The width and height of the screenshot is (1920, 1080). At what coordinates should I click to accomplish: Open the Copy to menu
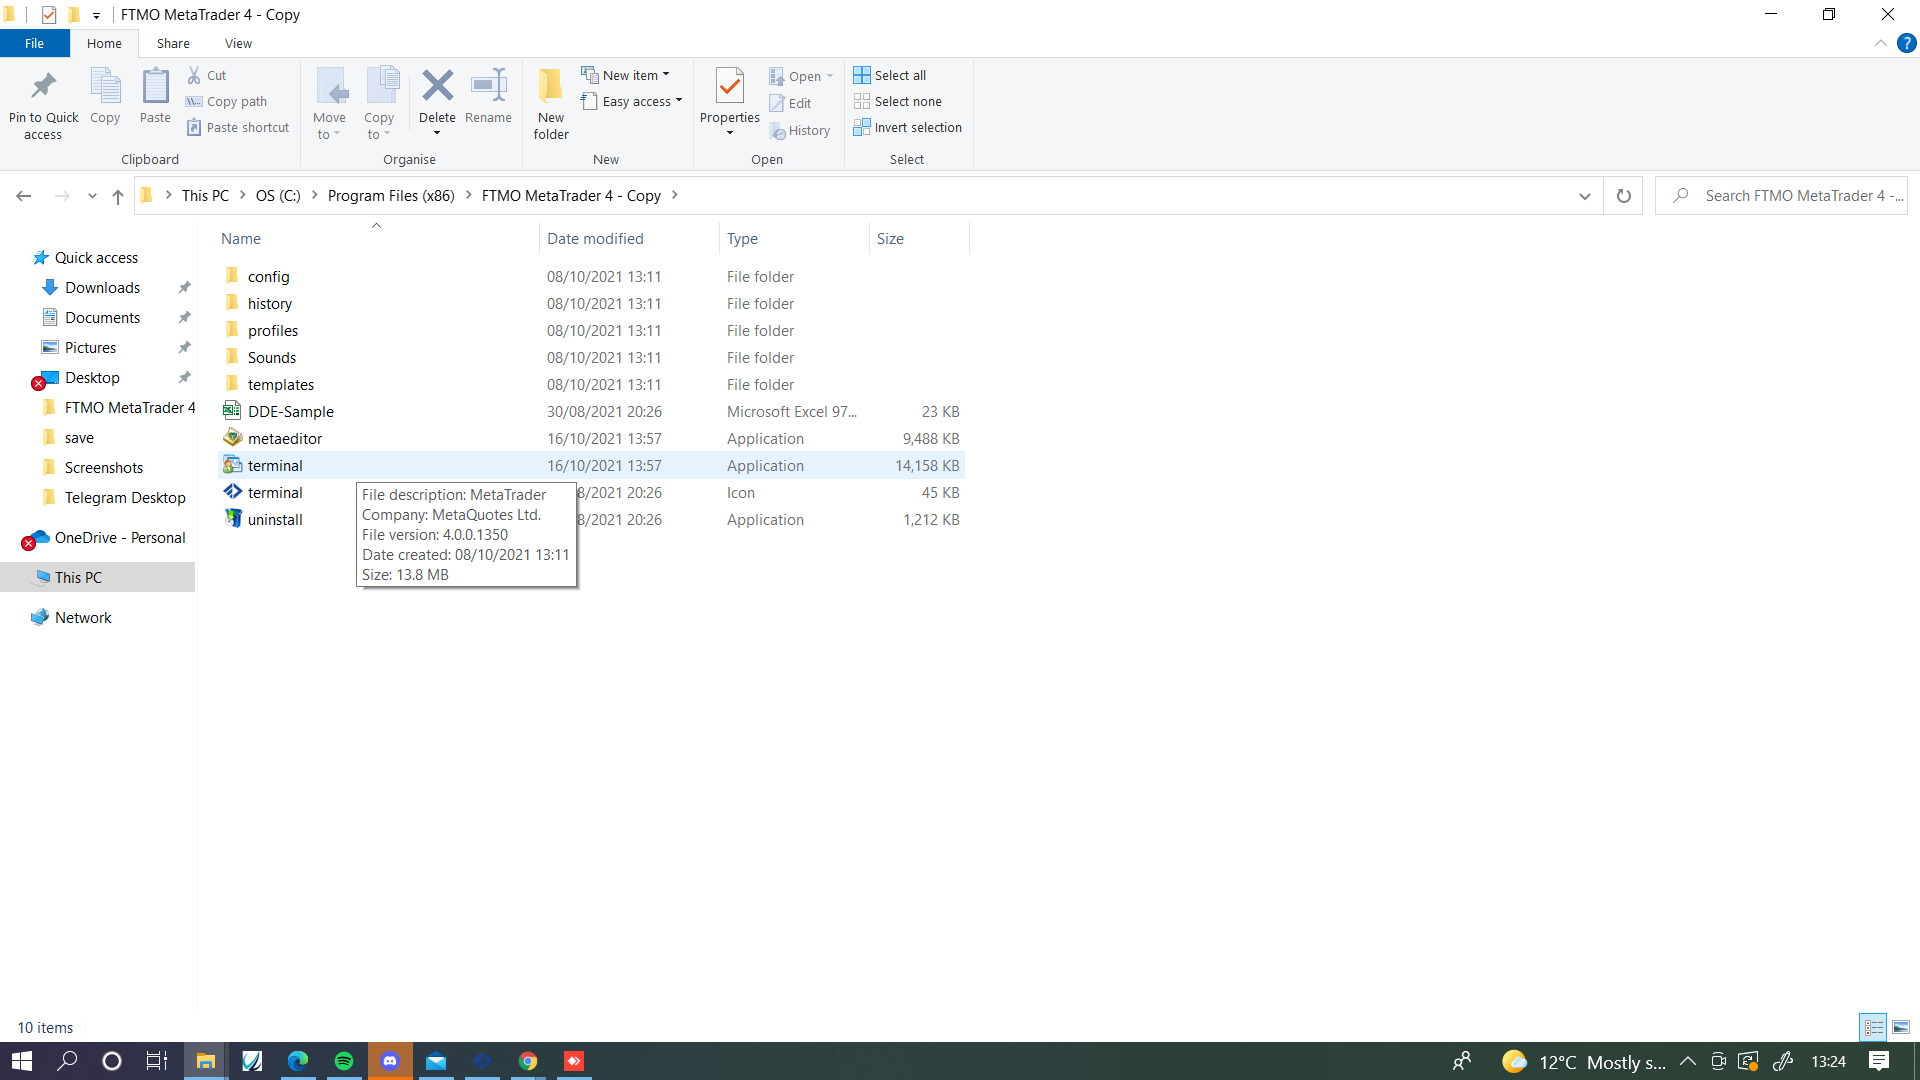point(379,104)
